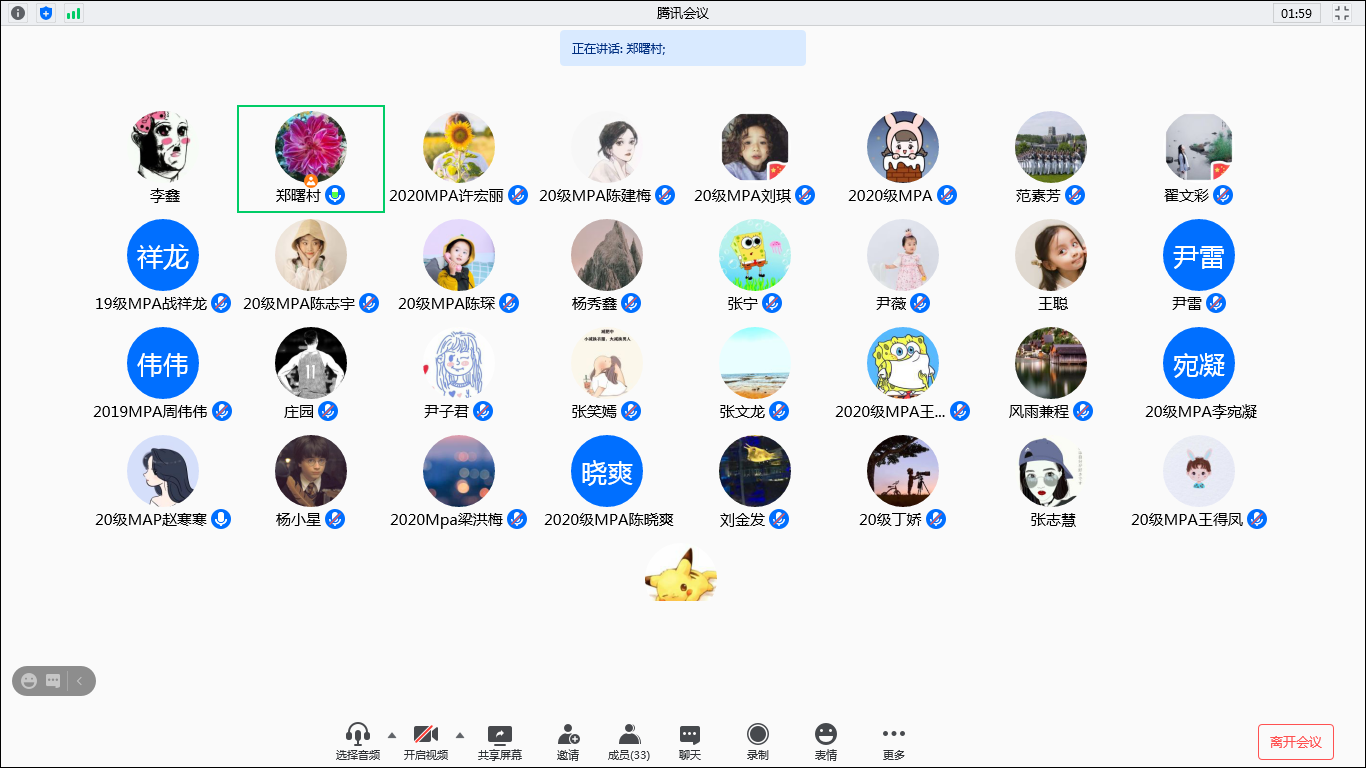Check the green network signal icon

[x=74, y=13]
